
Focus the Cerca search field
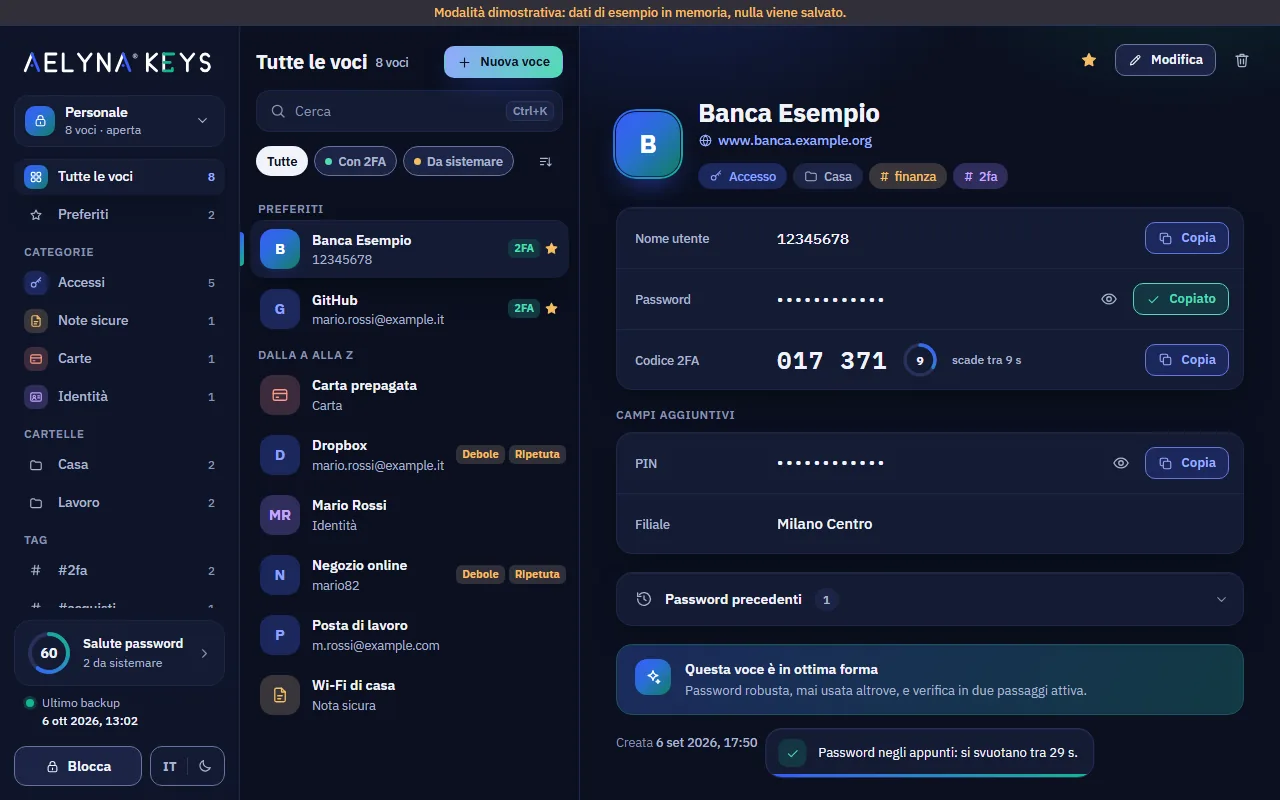pyautogui.click(x=410, y=111)
